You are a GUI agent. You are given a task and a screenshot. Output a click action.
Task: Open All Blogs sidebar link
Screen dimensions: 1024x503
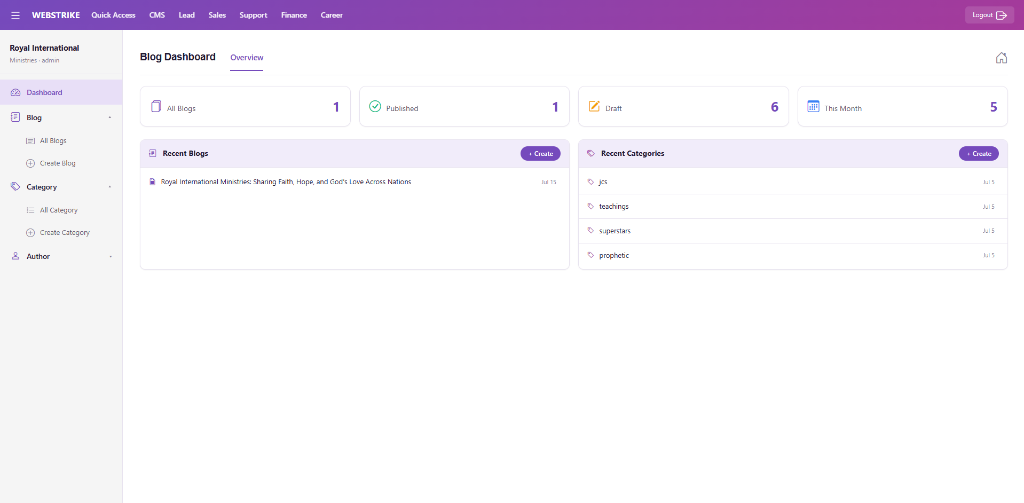[53, 140]
